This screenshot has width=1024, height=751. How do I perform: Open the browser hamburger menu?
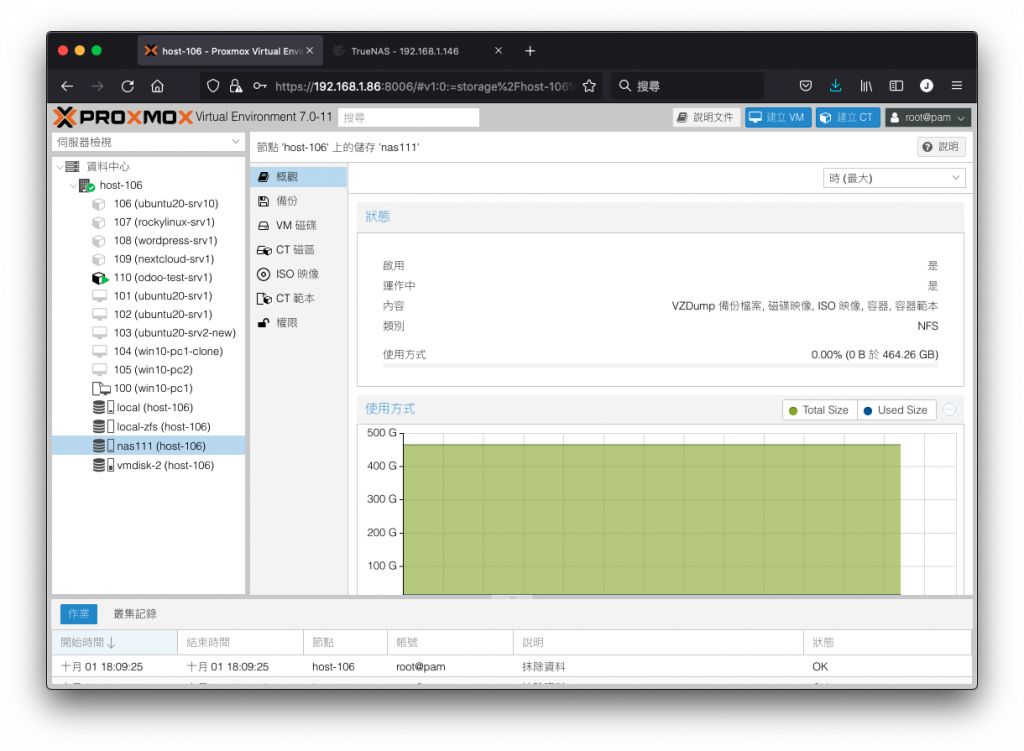(x=957, y=86)
